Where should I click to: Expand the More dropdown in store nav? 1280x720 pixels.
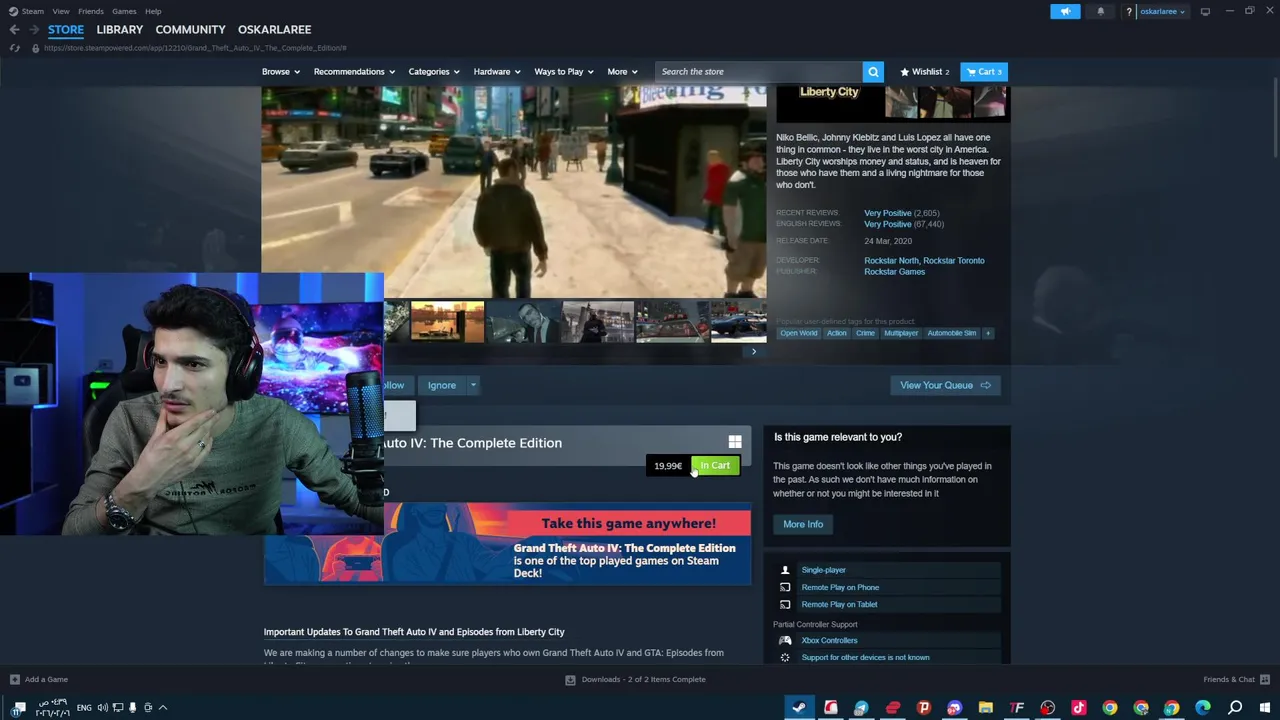click(622, 72)
